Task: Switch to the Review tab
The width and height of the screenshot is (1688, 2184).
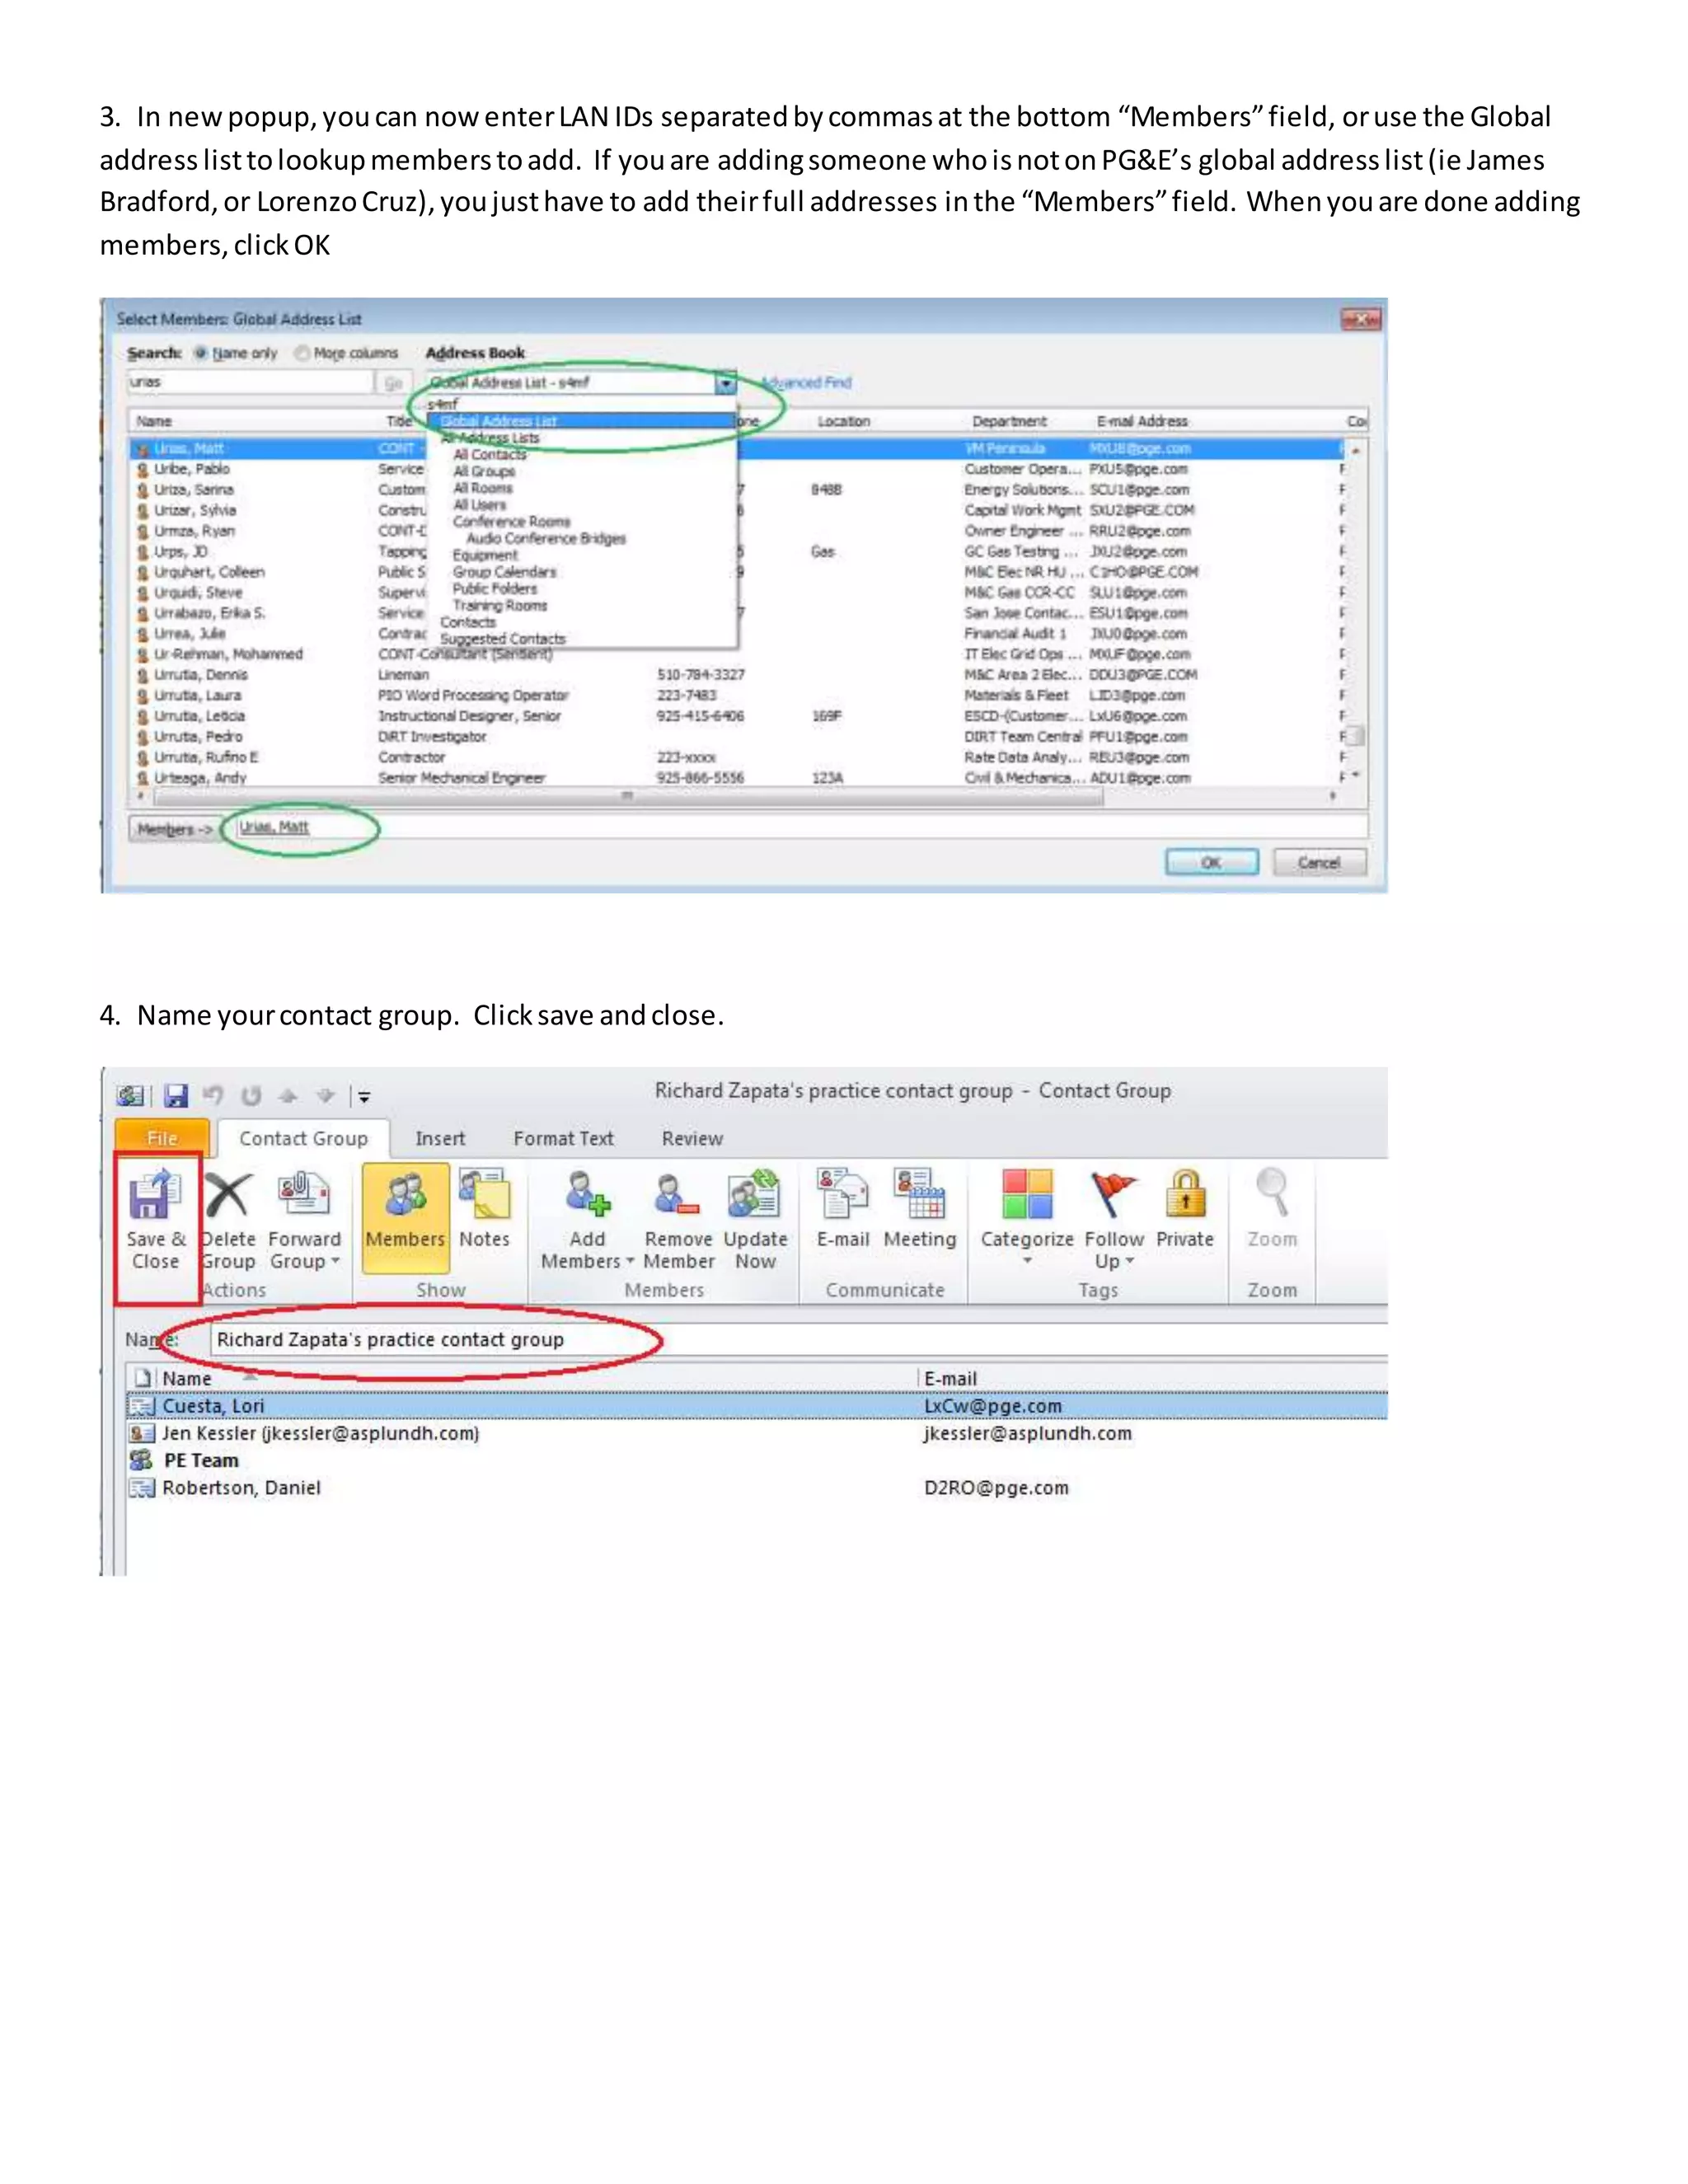Action: point(692,1138)
